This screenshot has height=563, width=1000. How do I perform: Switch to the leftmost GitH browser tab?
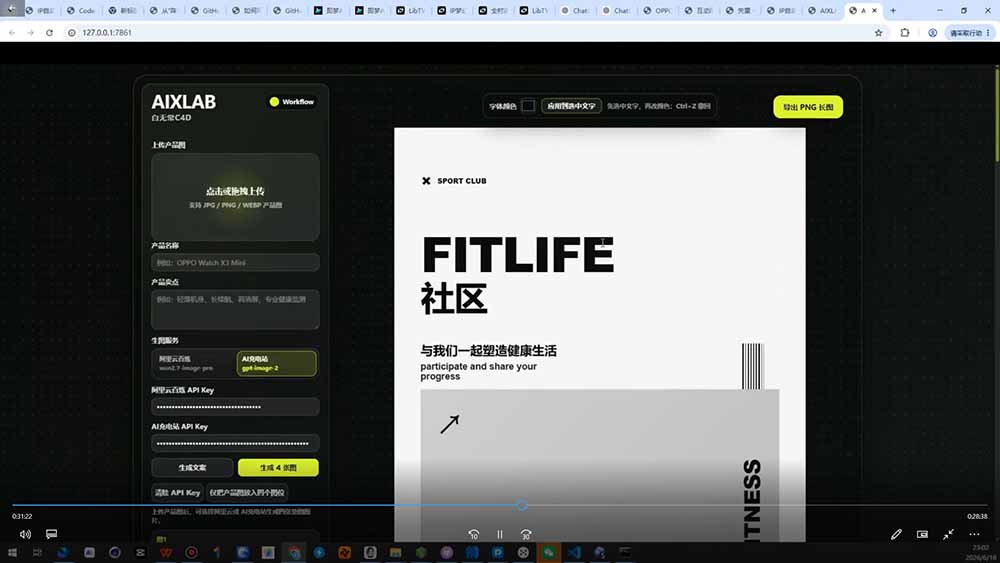pyautogui.click(x=205, y=10)
